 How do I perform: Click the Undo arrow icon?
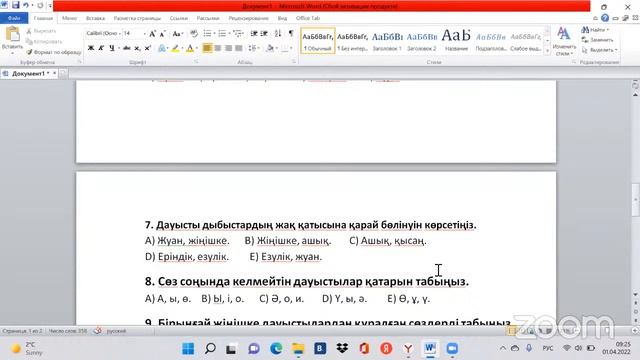click(x=26, y=5)
